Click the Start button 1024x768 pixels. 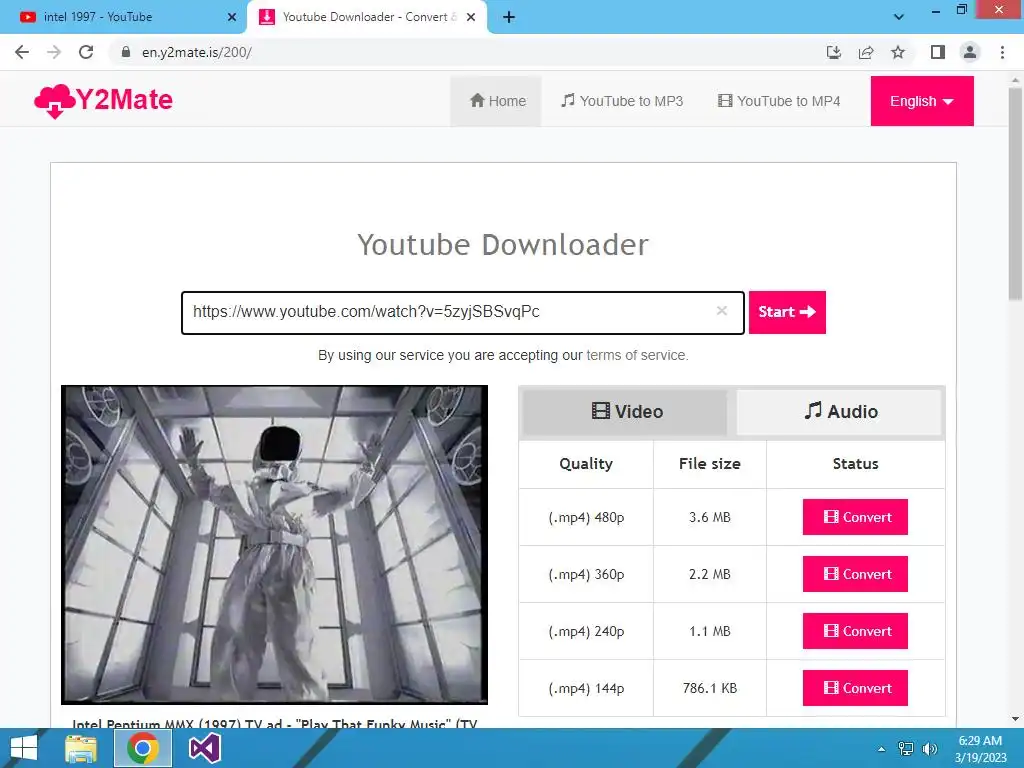point(787,312)
